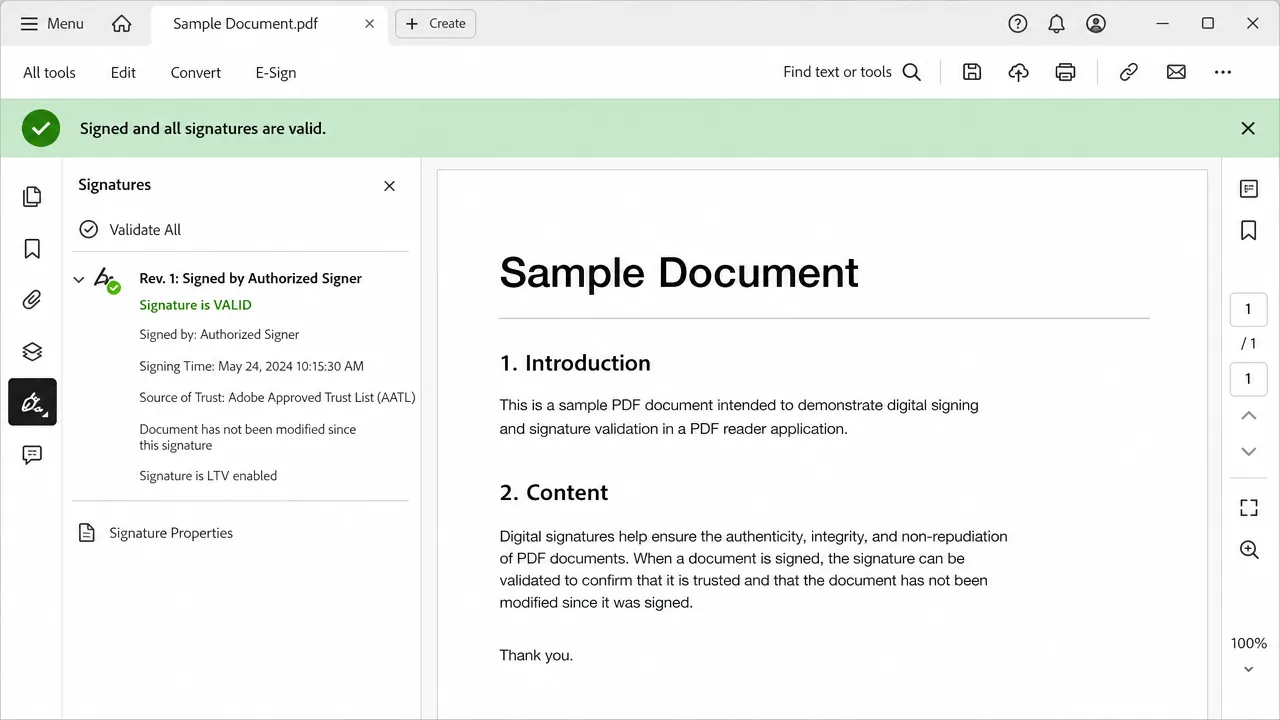Close the Signatures panel
This screenshot has width=1280, height=720.
tap(390, 186)
